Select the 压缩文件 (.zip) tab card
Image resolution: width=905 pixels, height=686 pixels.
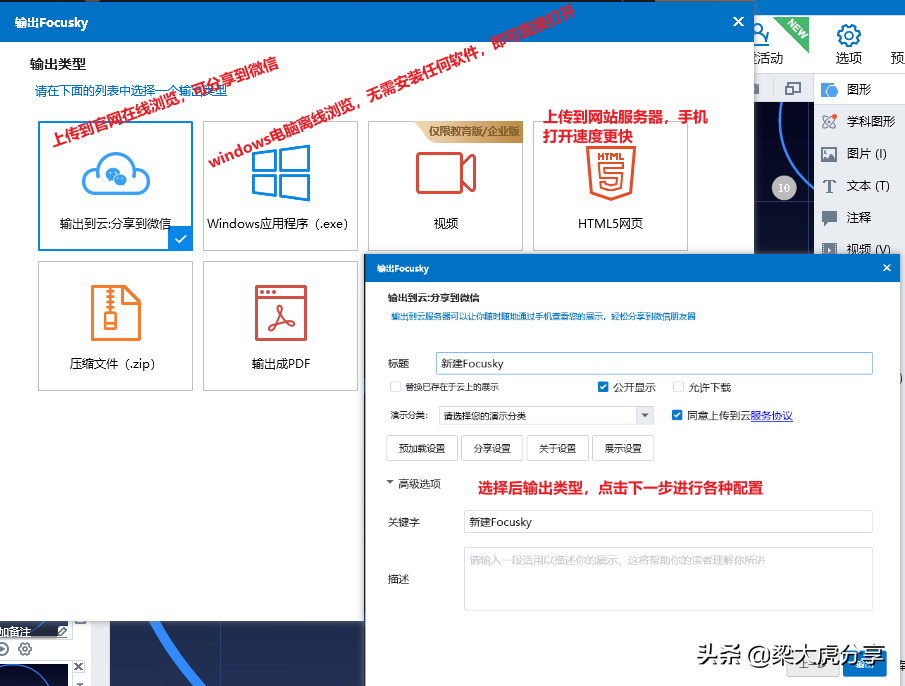pos(115,326)
